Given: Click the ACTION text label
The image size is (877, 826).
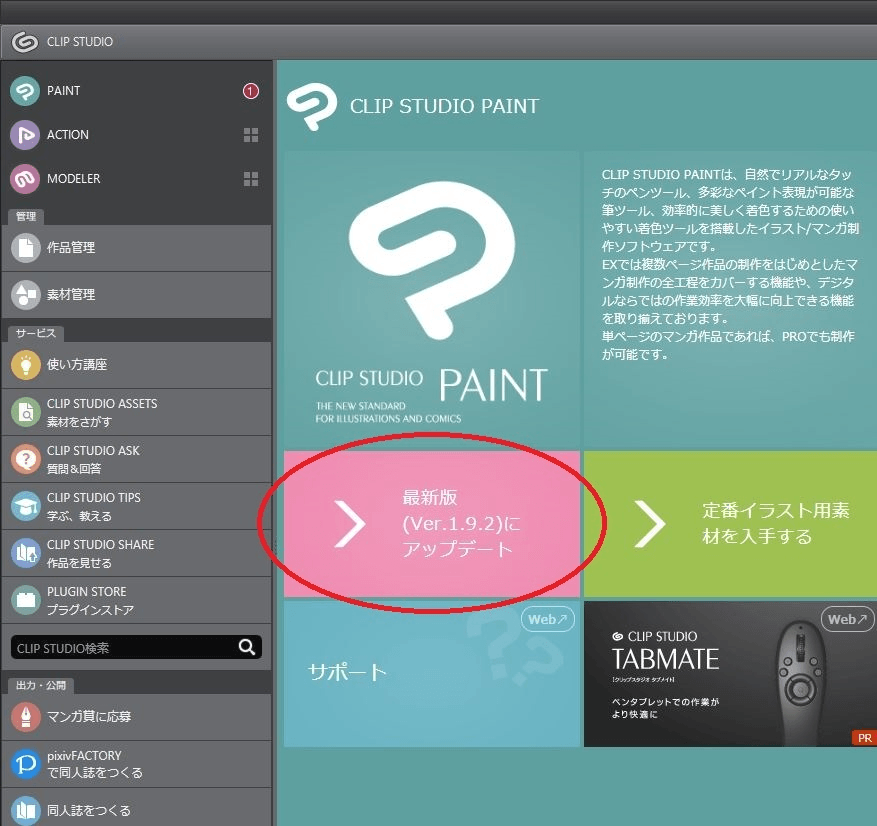Looking at the screenshot, I should tap(68, 135).
